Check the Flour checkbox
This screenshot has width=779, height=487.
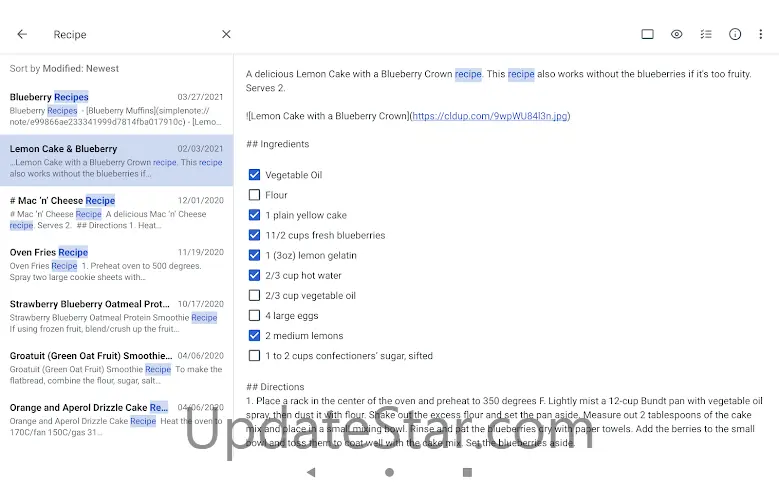254,195
